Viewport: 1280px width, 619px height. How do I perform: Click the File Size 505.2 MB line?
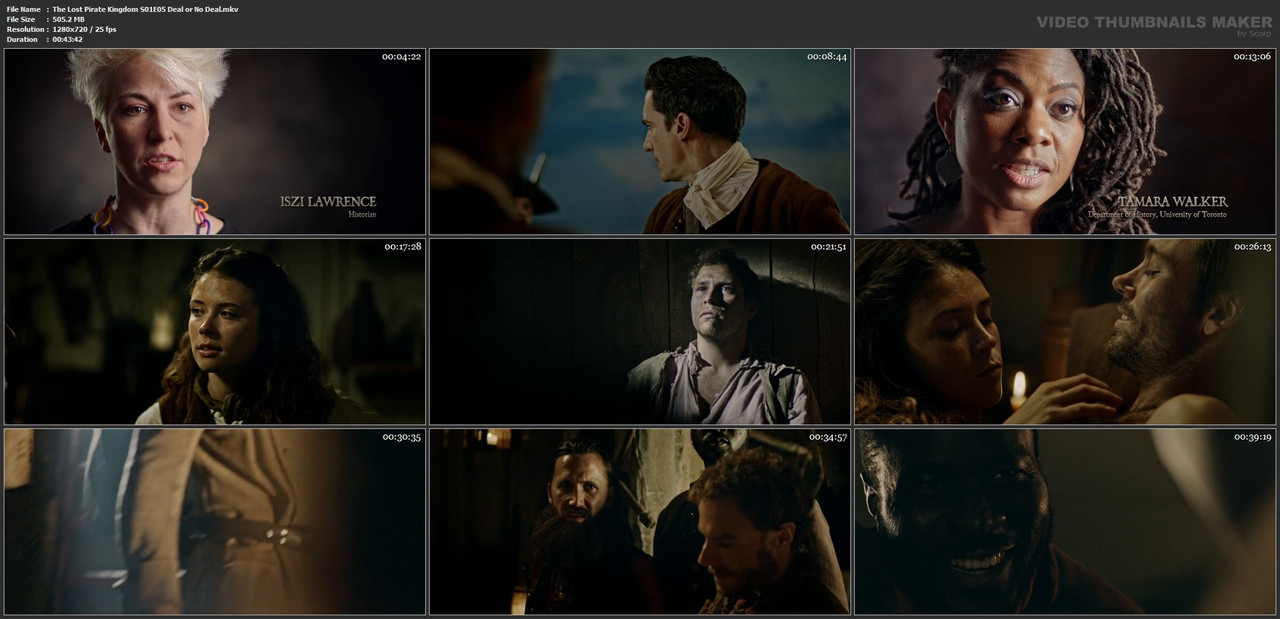coord(46,19)
